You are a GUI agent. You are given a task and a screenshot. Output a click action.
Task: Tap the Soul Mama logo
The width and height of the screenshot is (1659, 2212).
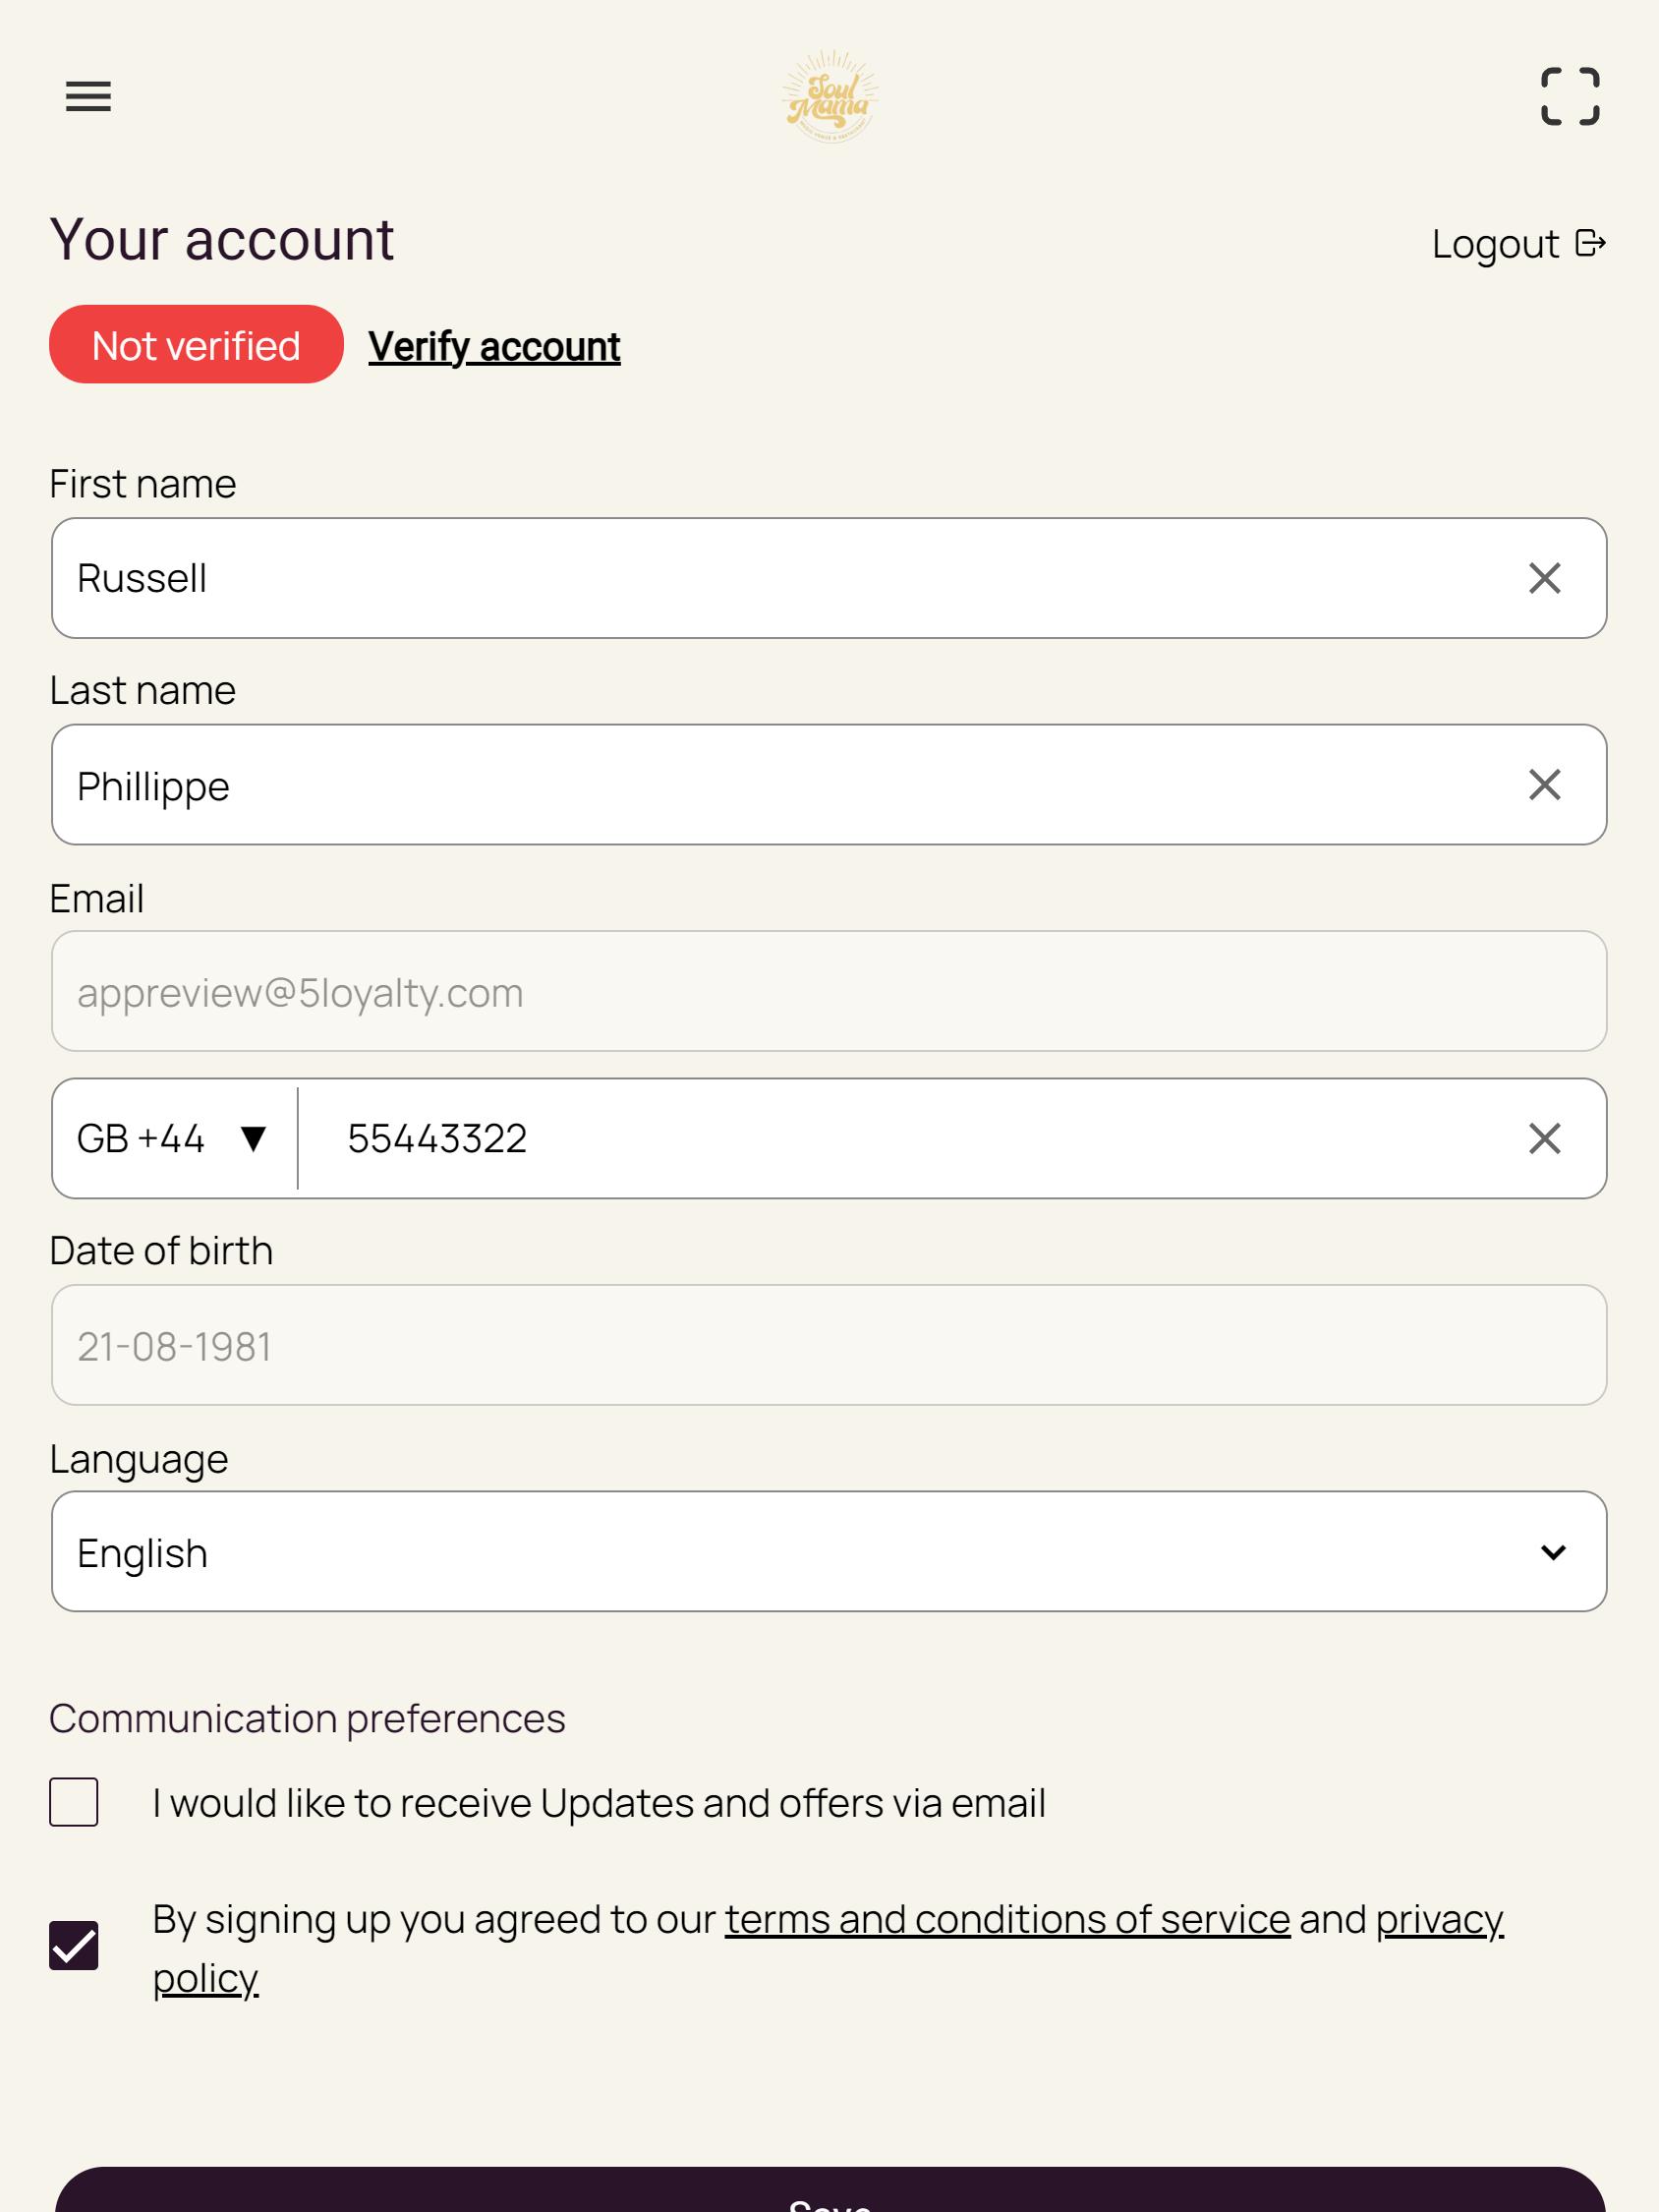pos(829,97)
